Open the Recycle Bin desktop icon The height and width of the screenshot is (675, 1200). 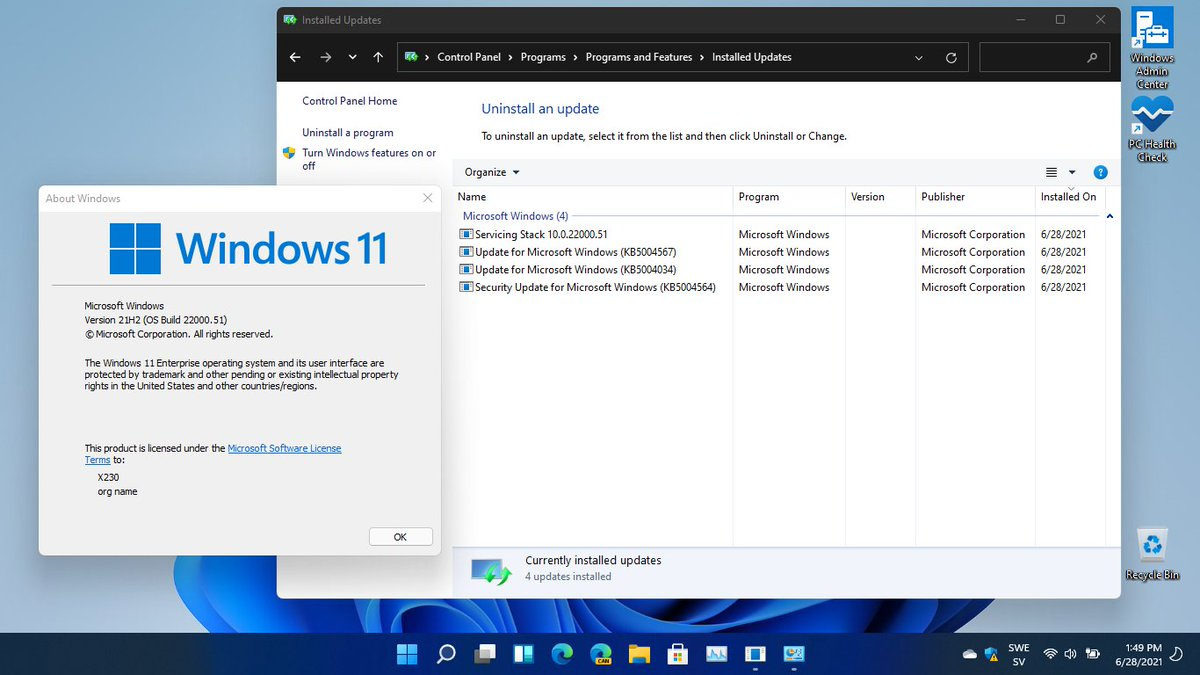[x=1153, y=554]
